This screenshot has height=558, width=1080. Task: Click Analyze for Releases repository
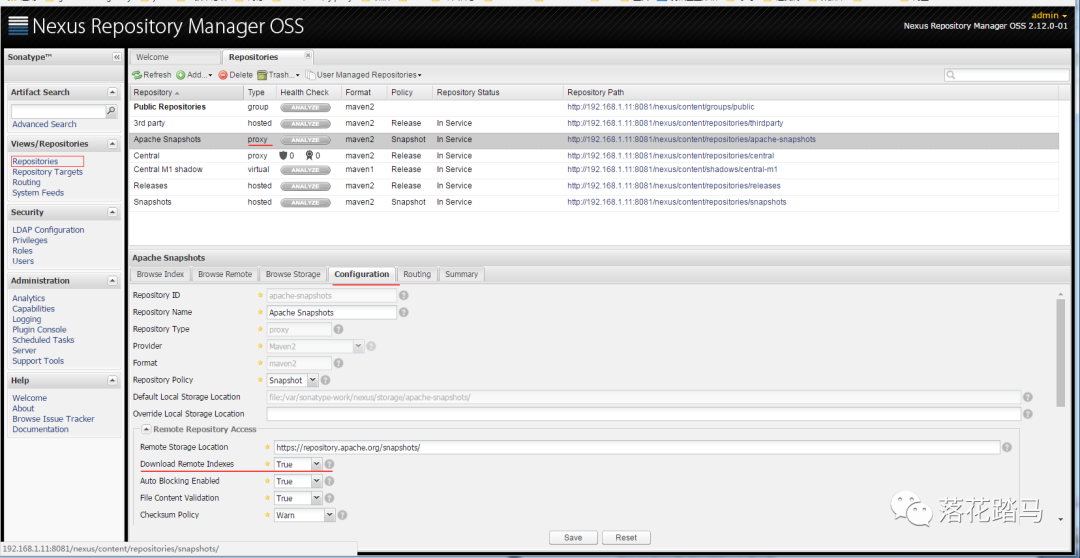click(305, 186)
